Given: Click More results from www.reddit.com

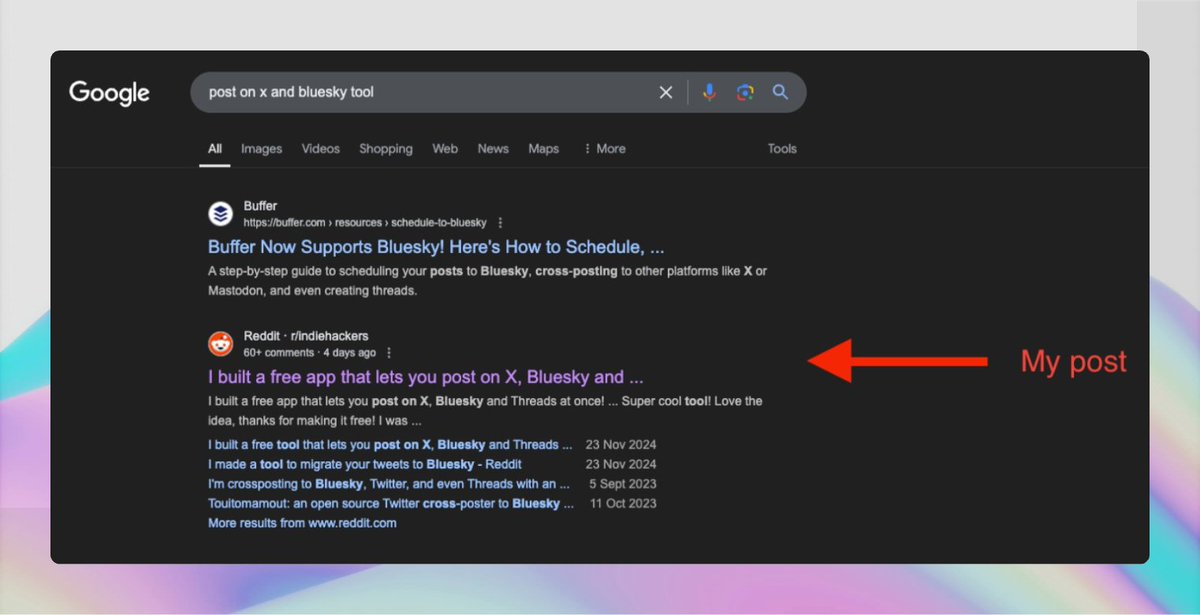Looking at the screenshot, I should pos(302,523).
